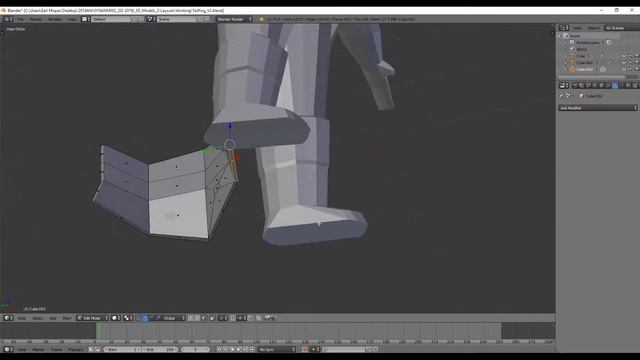Viewport: 640px width, 360px height.
Task: Click the active keying set field
Action: (x=346, y=349)
